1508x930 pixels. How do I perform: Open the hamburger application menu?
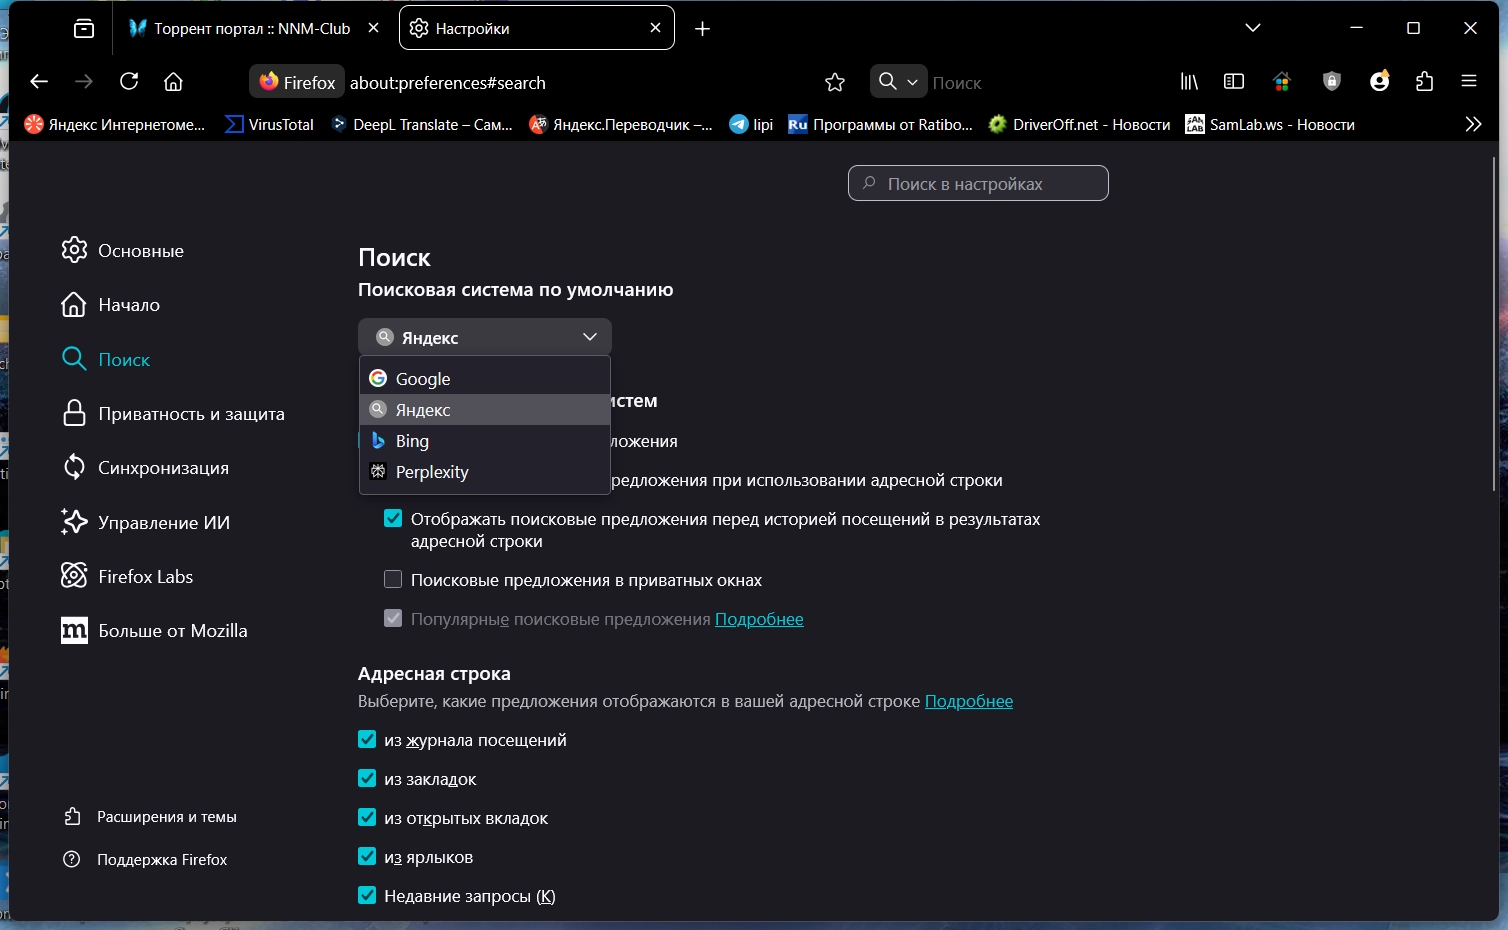pos(1469,82)
